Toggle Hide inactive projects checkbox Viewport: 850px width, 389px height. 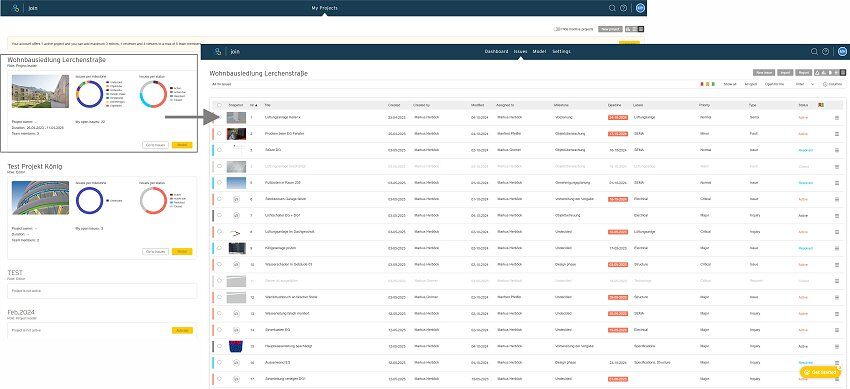(556, 29)
